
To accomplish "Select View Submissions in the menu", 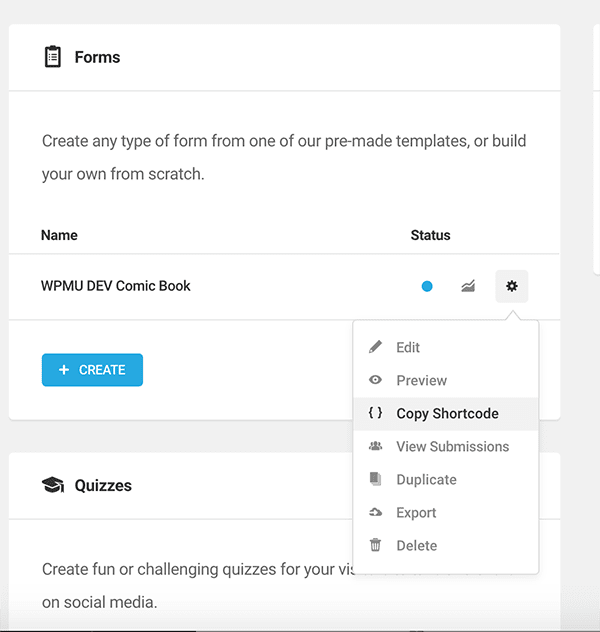I will 452,446.
